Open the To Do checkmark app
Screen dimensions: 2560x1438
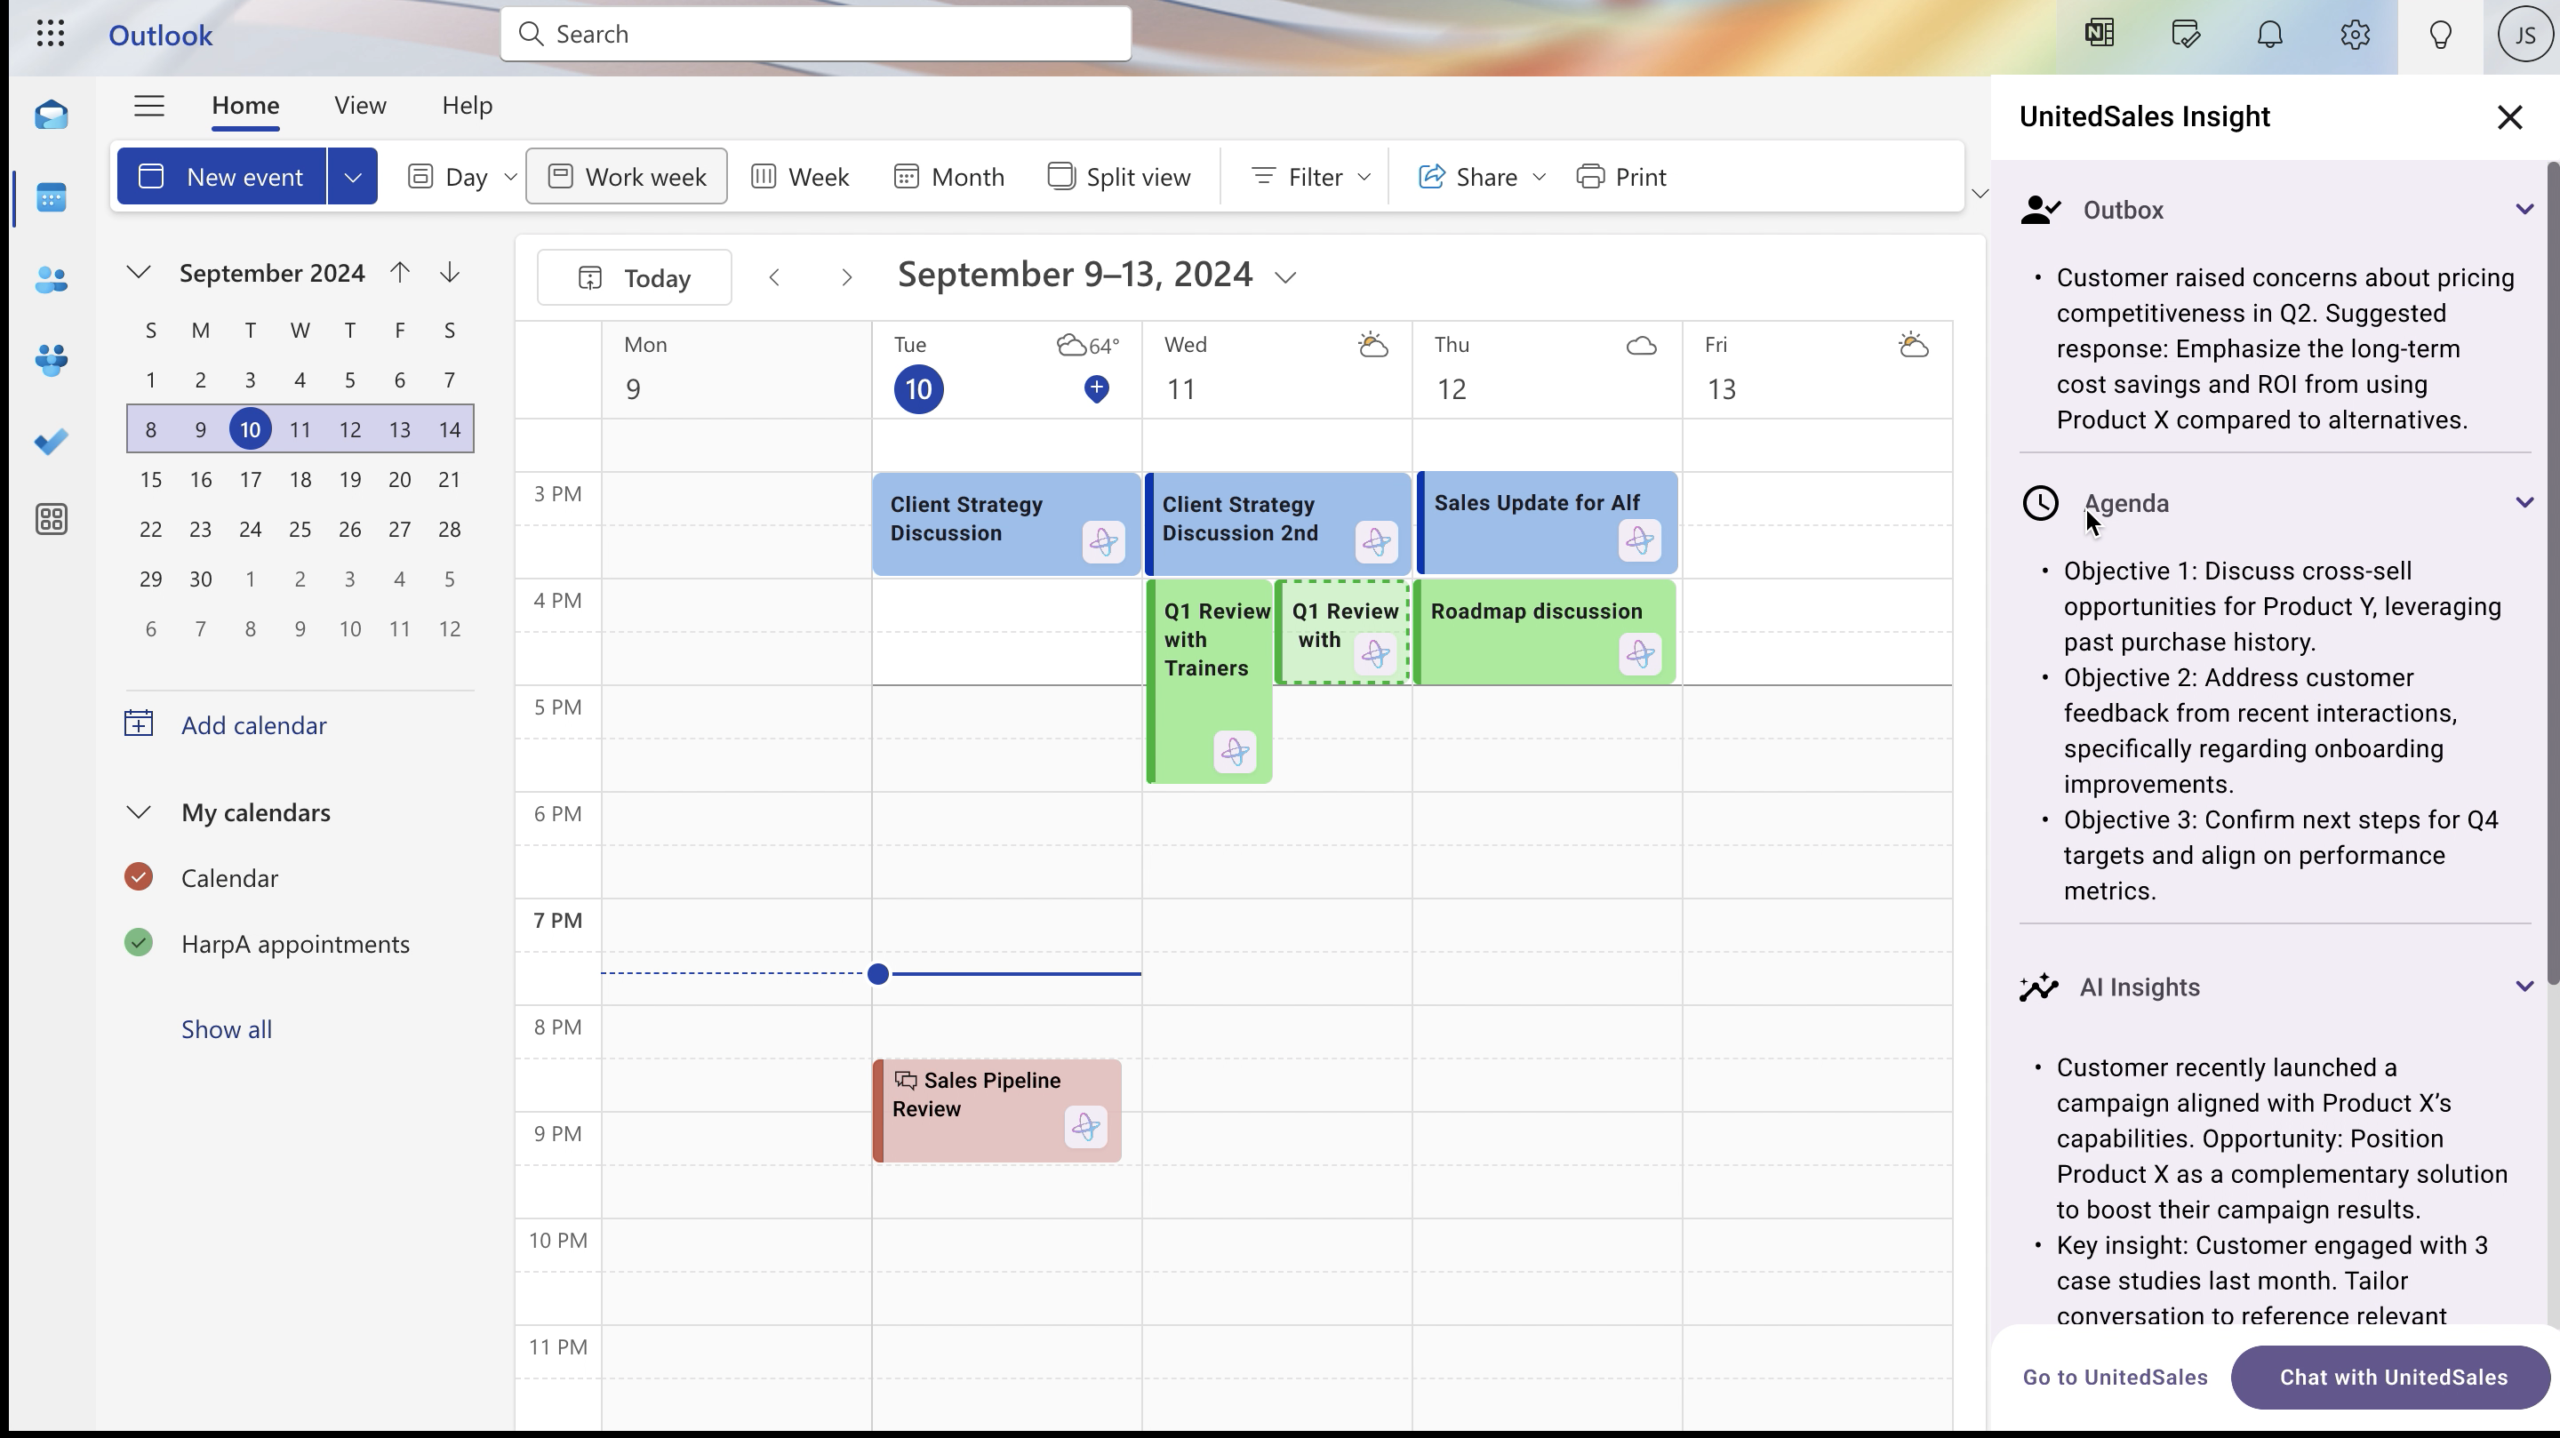click(51, 441)
